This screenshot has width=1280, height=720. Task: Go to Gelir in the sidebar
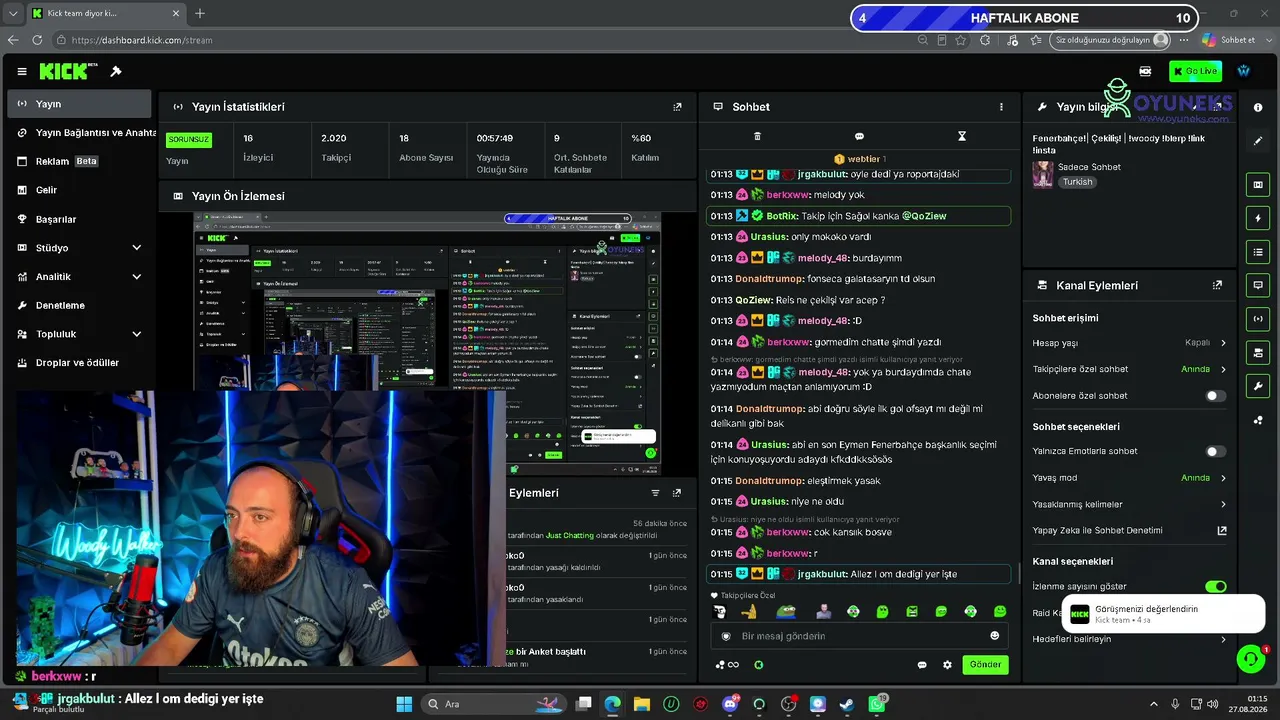pos(79,190)
